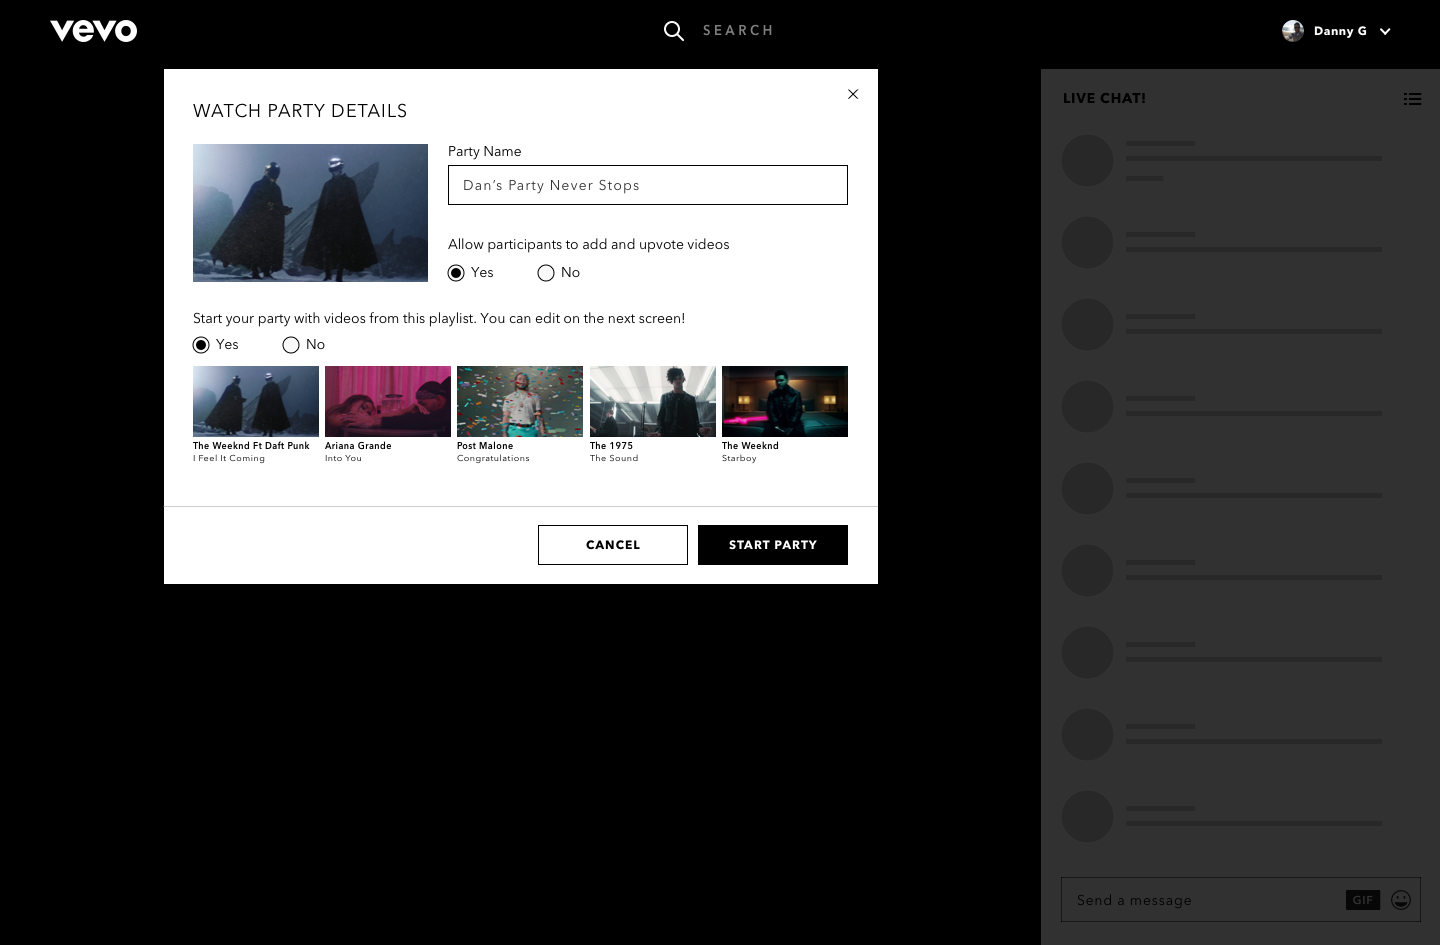Open the SEARCH field dropdown area
The width and height of the screenshot is (1440, 945).
(739, 30)
